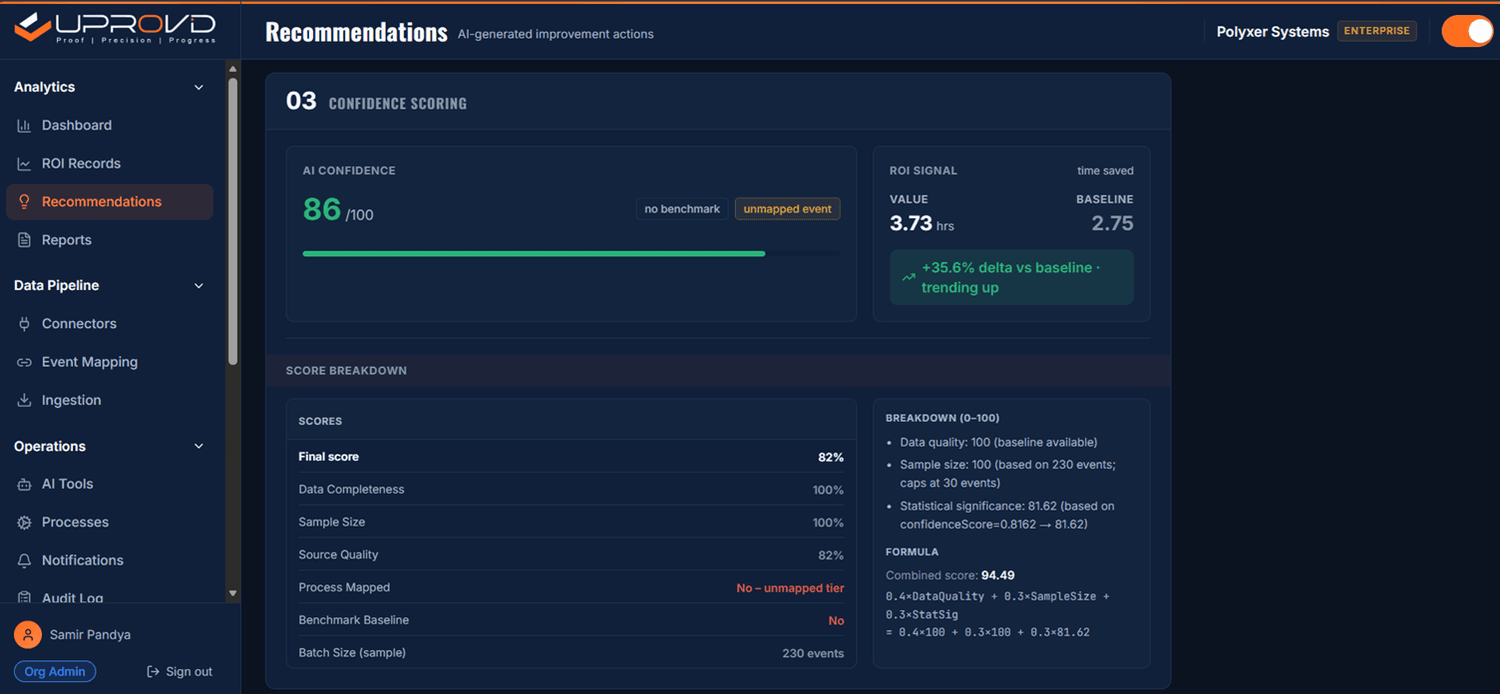Click the Source Quality row
Image resolution: width=1500 pixels, height=694 pixels.
point(571,555)
